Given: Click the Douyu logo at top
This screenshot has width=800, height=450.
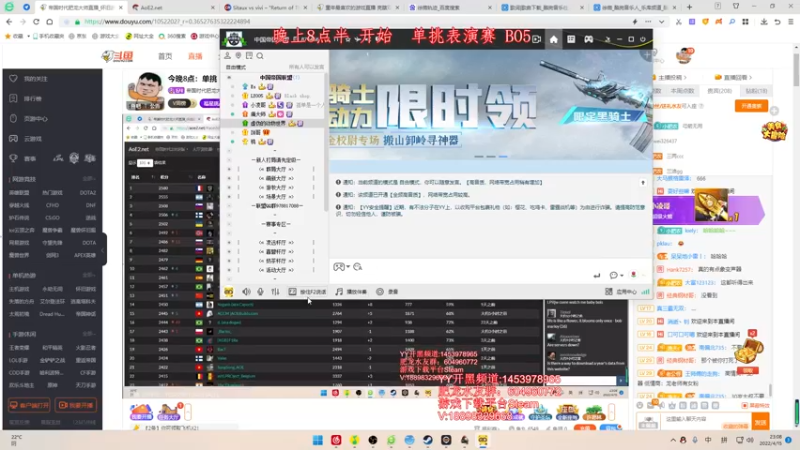Looking at the screenshot, I should 118,56.
